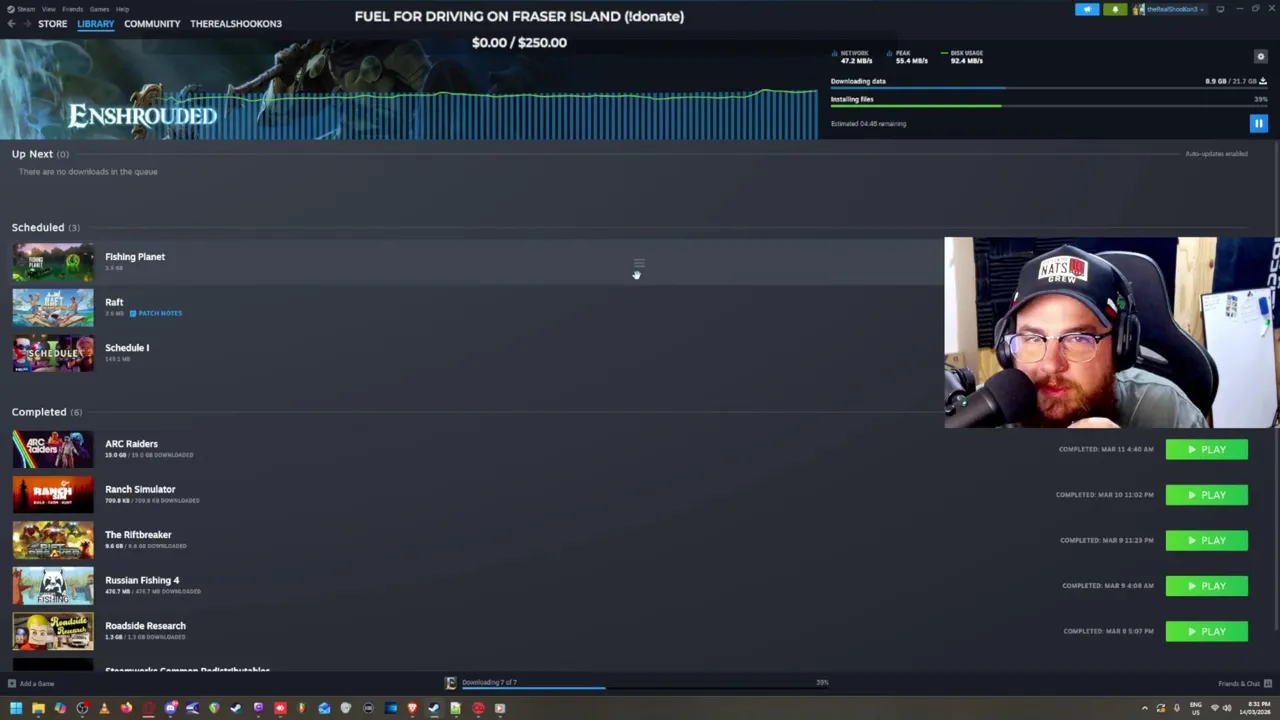Open the Games menu
The image size is (1280, 720).
[x=99, y=9]
